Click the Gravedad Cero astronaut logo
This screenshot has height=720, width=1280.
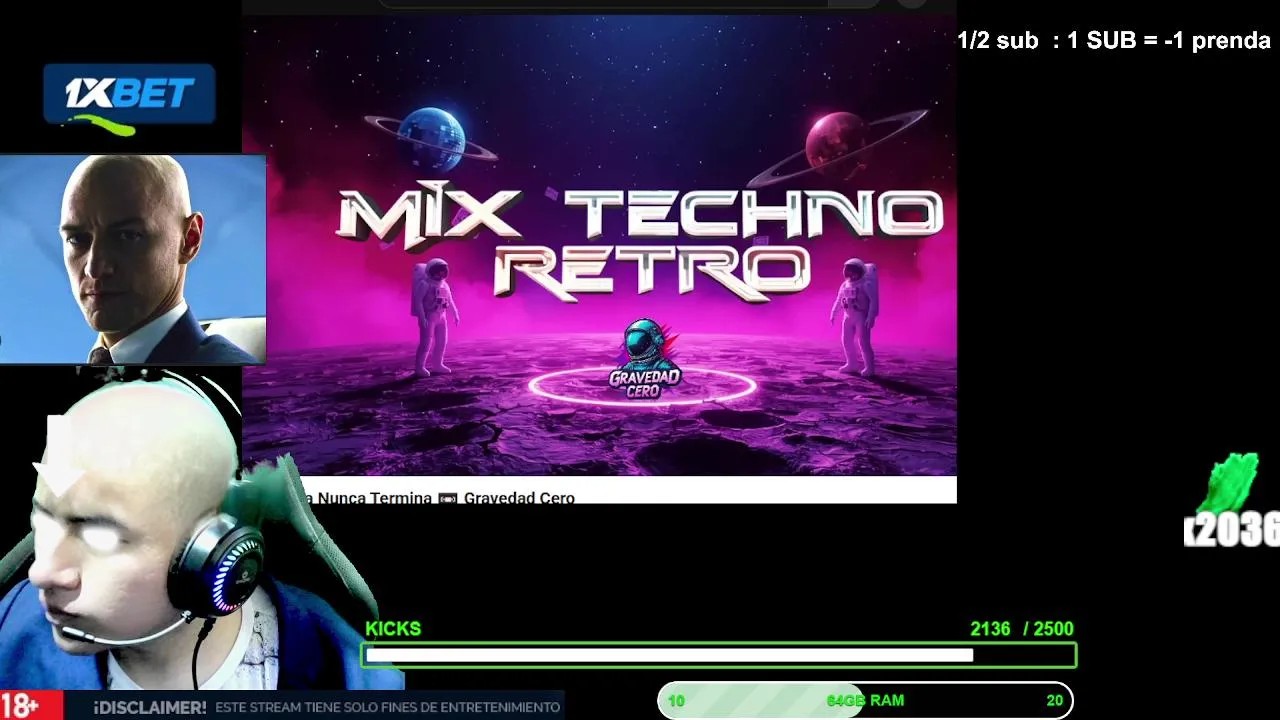point(644,360)
